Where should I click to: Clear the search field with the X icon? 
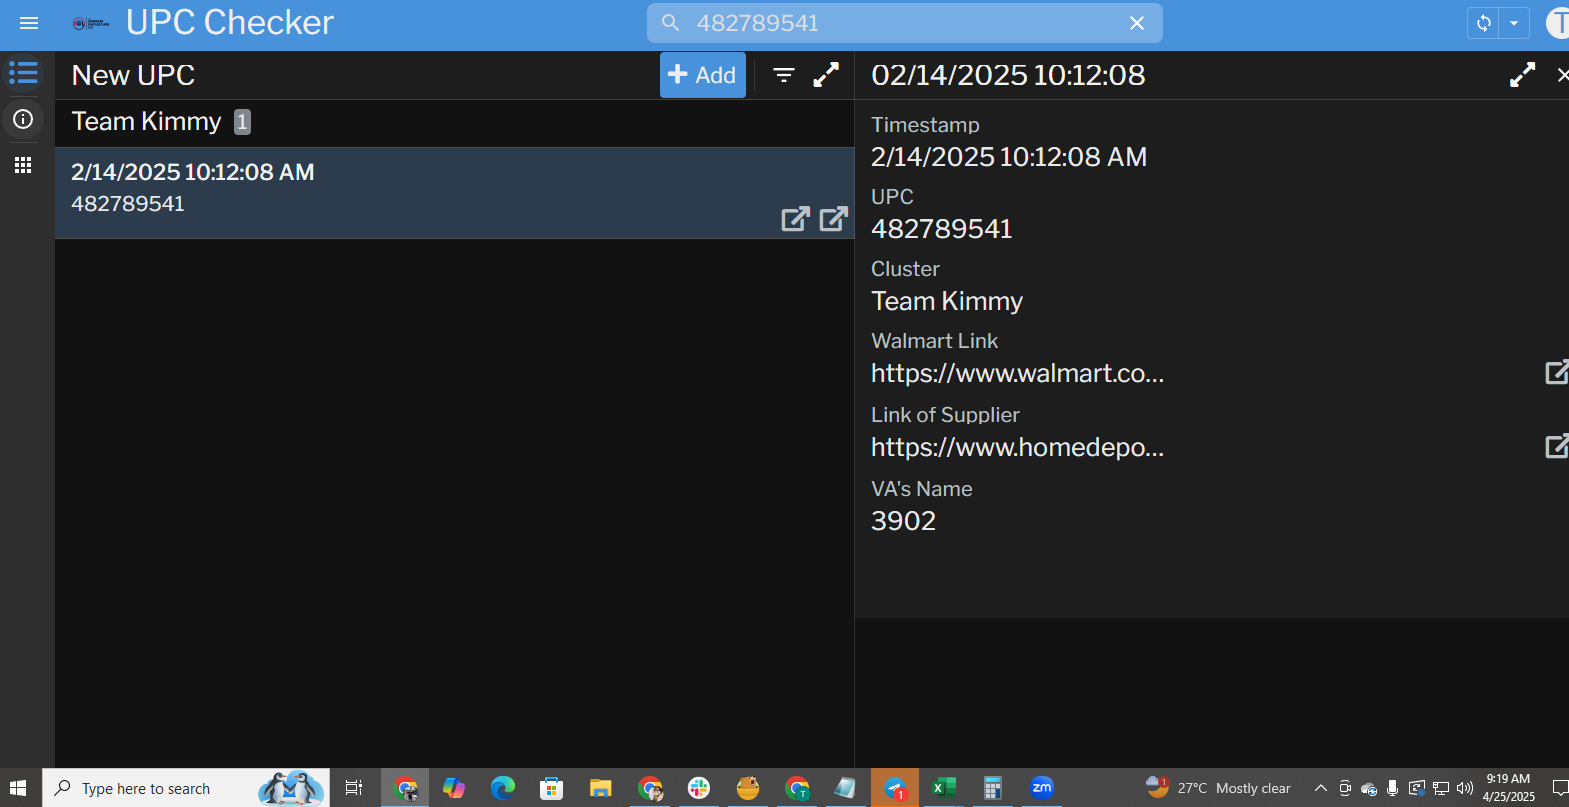tap(1137, 23)
